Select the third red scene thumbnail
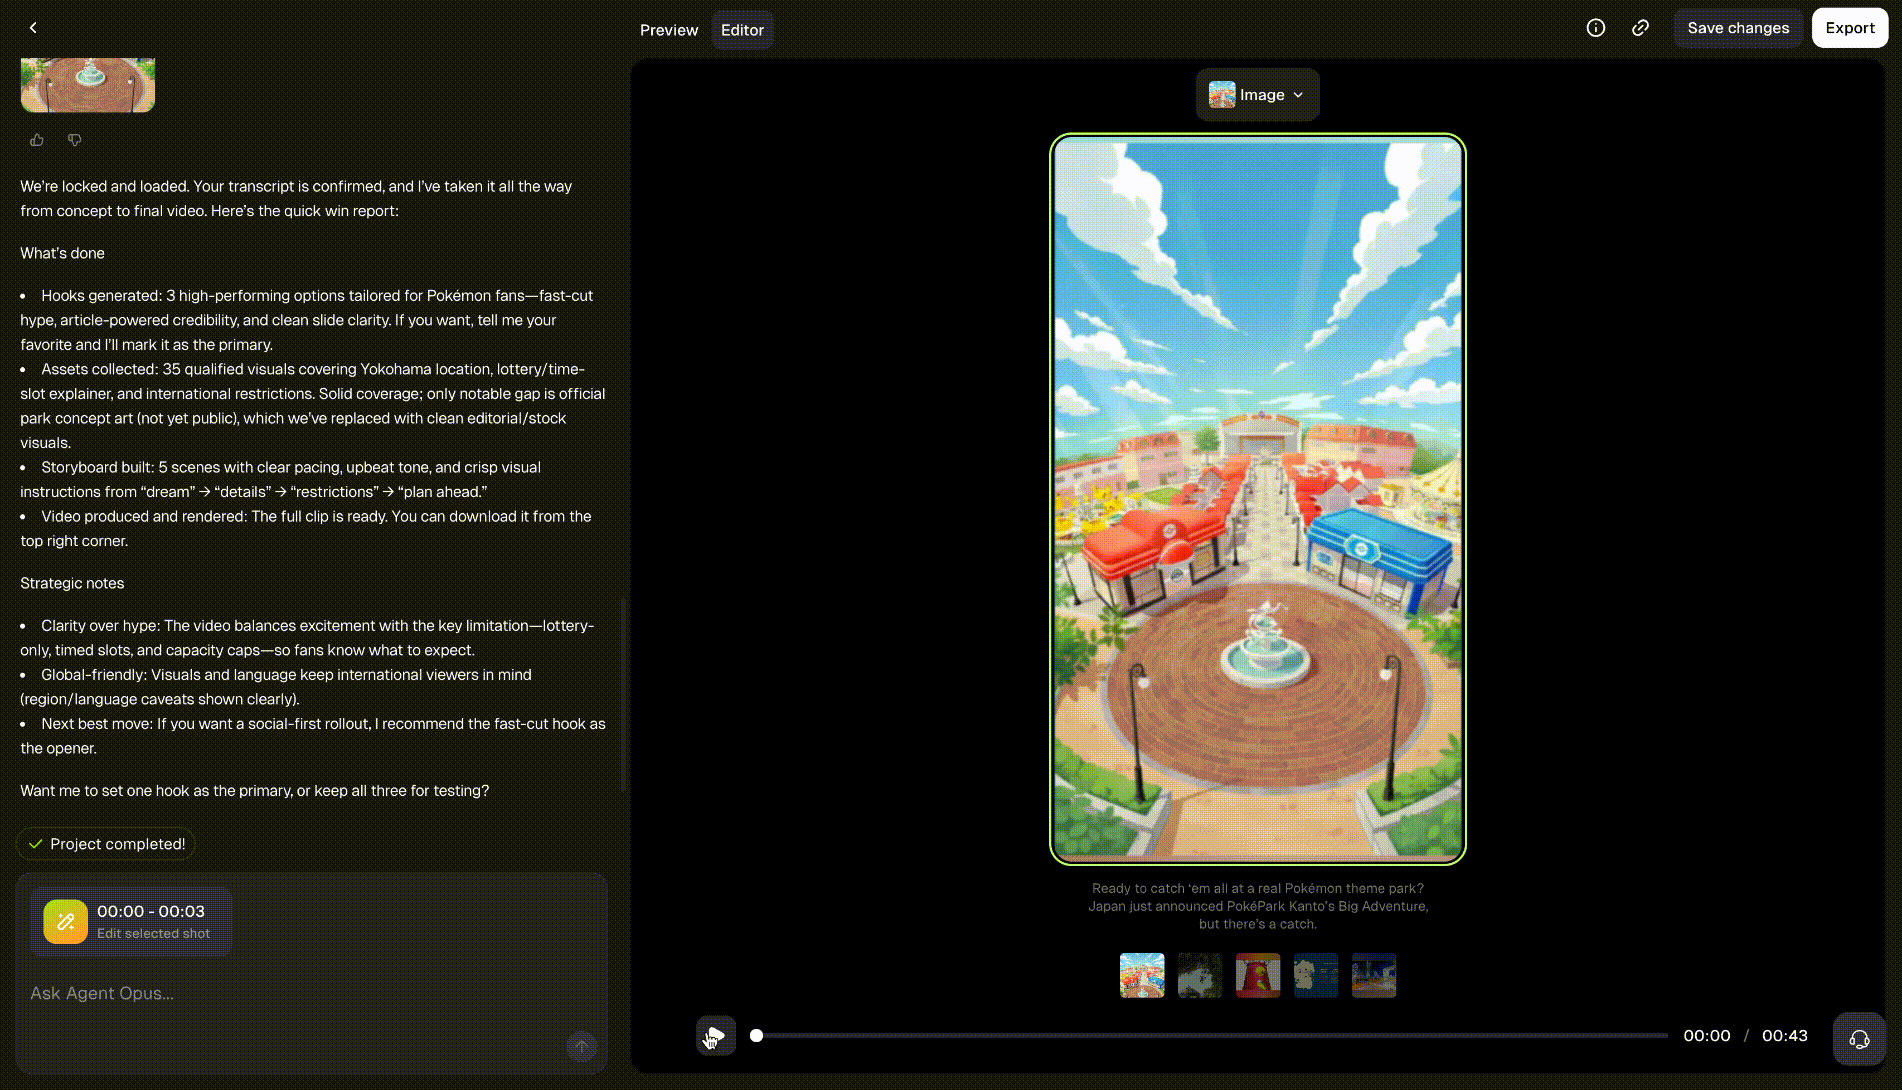Image resolution: width=1902 pixels, height=1090 pixels. coord(1258,975)
